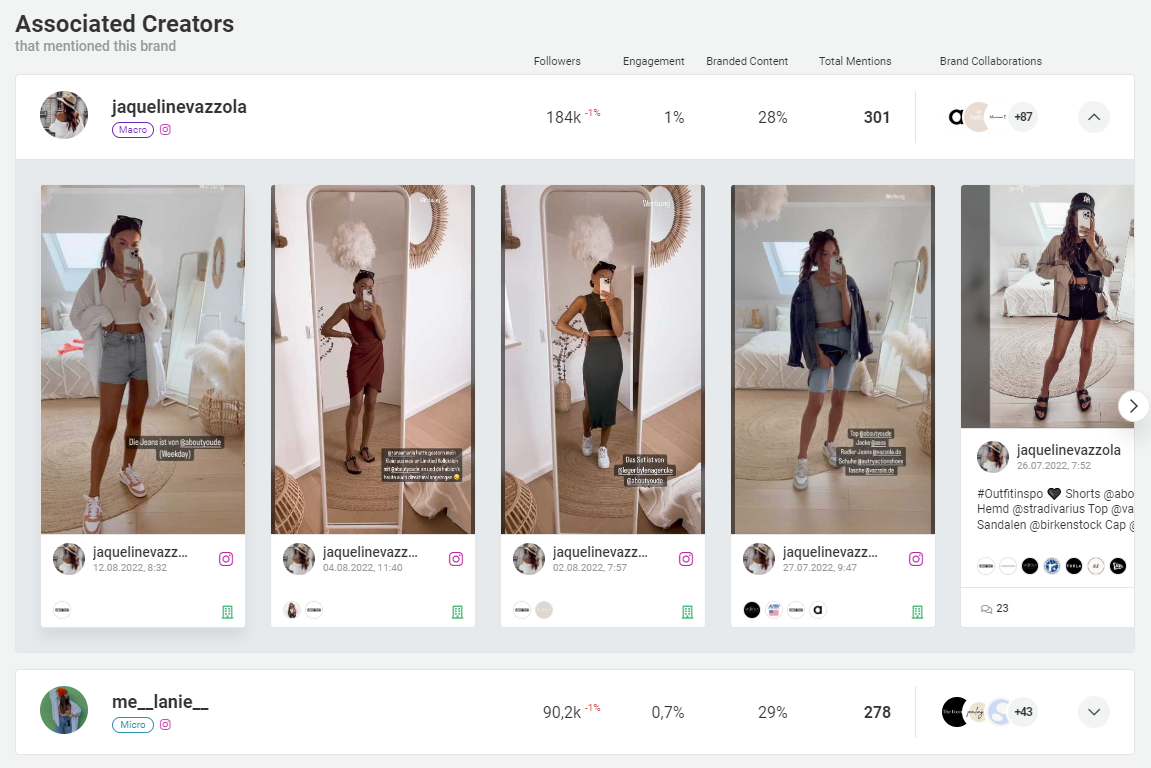Click me__lanie__ profile avatar
This screenshot has height=768, width=1151.
(x=64, y=711)
